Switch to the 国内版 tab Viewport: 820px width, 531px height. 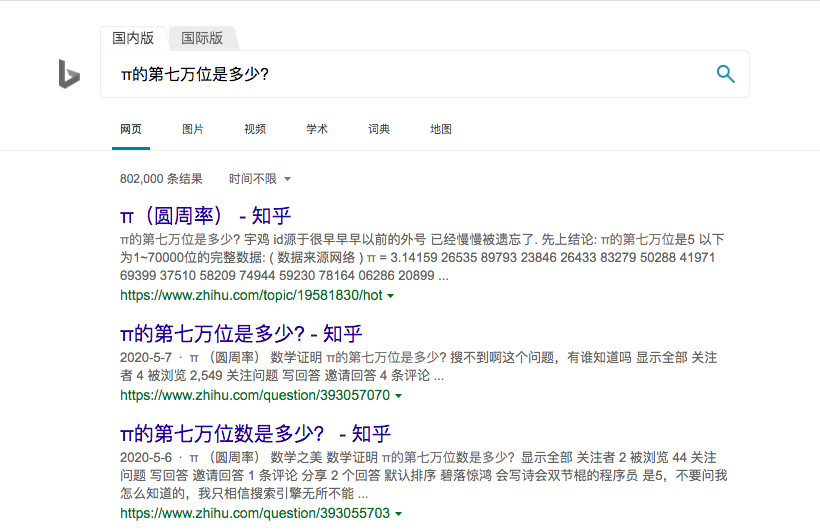pyautogui.click(x=133, y=38)
